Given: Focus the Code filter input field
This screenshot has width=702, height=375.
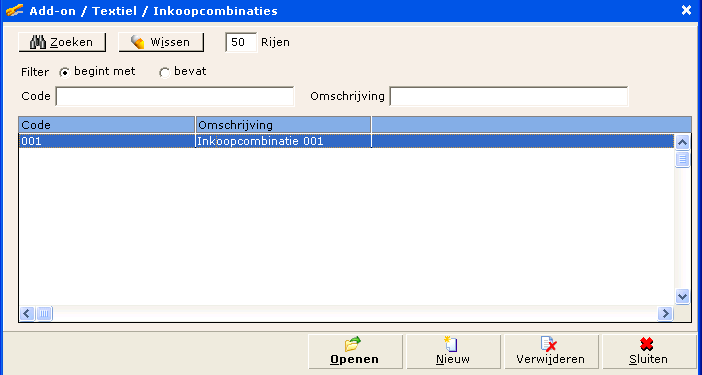Looking at the screenshot, I should (175, 97).
